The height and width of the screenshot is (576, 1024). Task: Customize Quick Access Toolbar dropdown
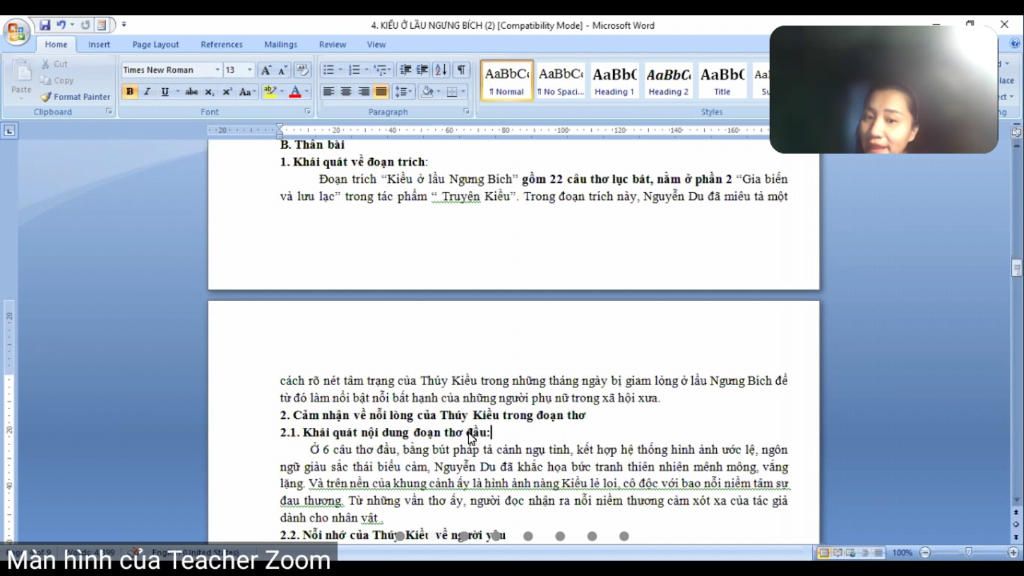123,25
